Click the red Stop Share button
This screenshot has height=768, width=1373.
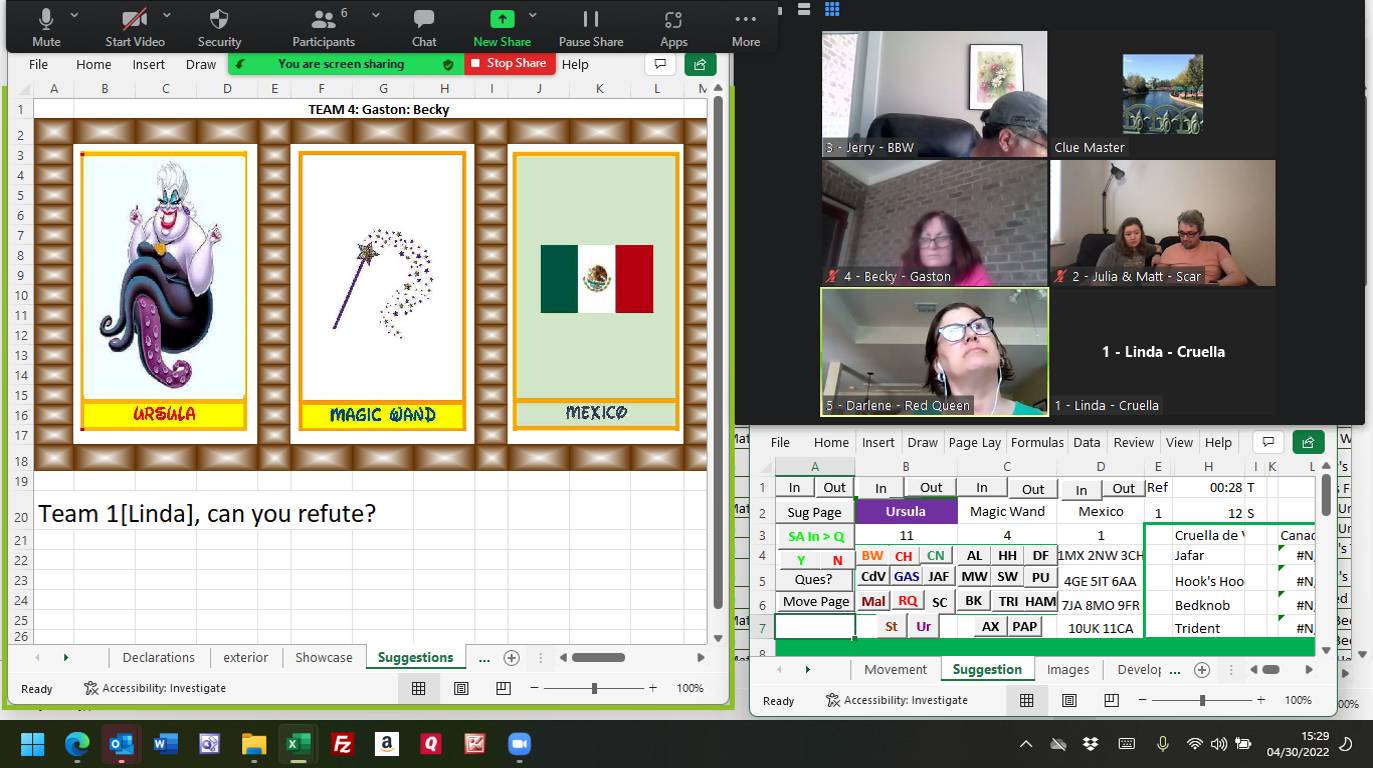coord(508,64)
